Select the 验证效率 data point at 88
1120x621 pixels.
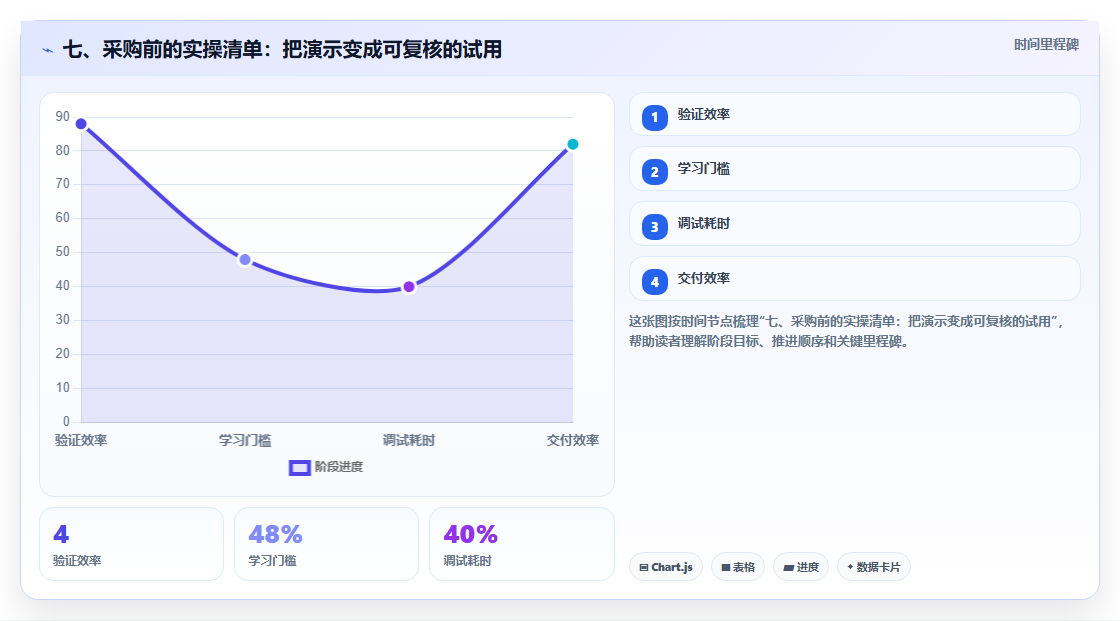pos(81,124)
